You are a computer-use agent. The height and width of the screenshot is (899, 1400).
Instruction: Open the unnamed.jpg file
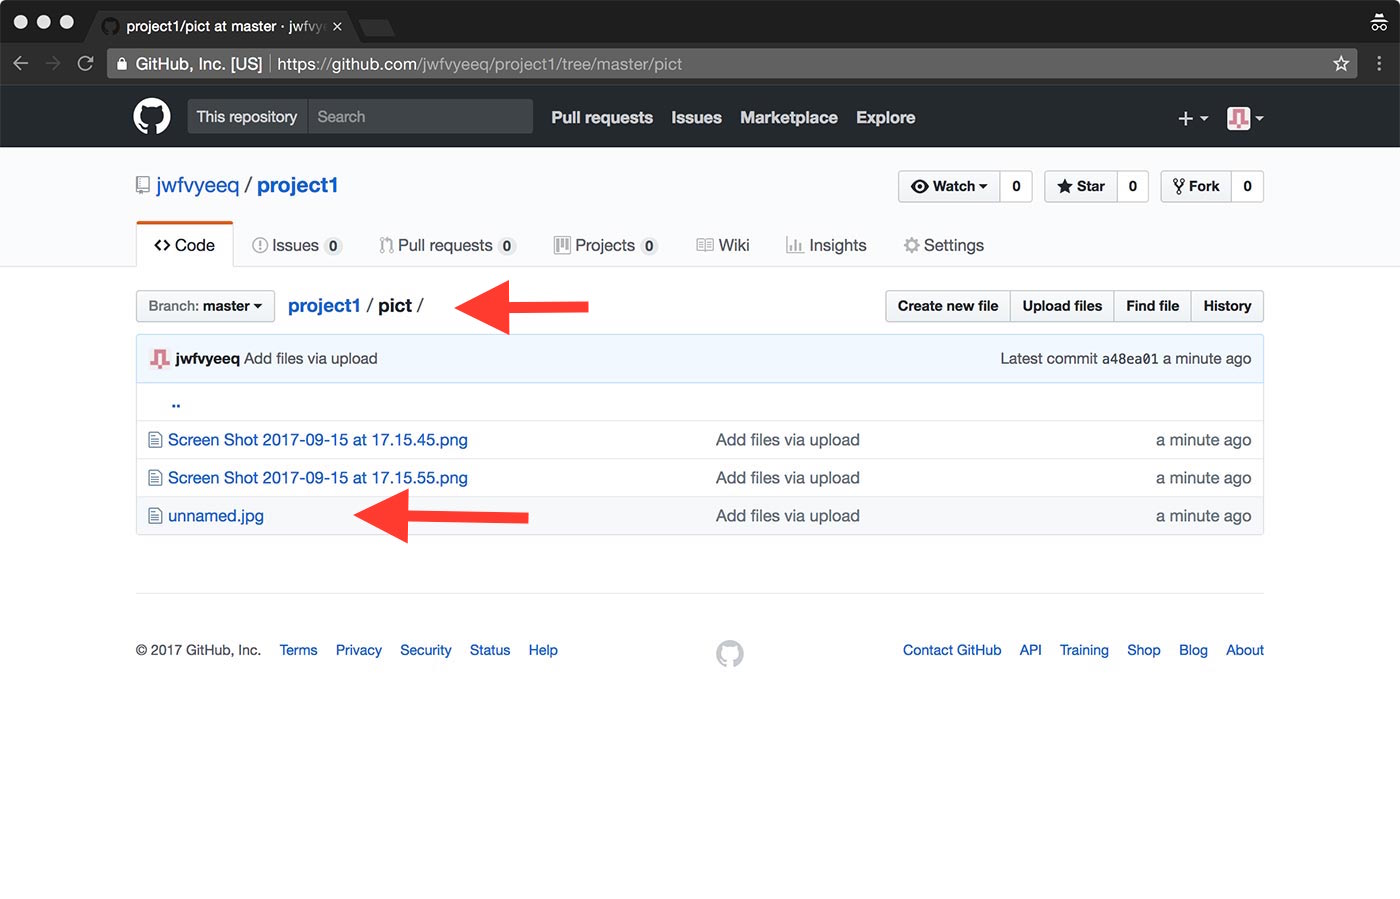coord(216,516)
